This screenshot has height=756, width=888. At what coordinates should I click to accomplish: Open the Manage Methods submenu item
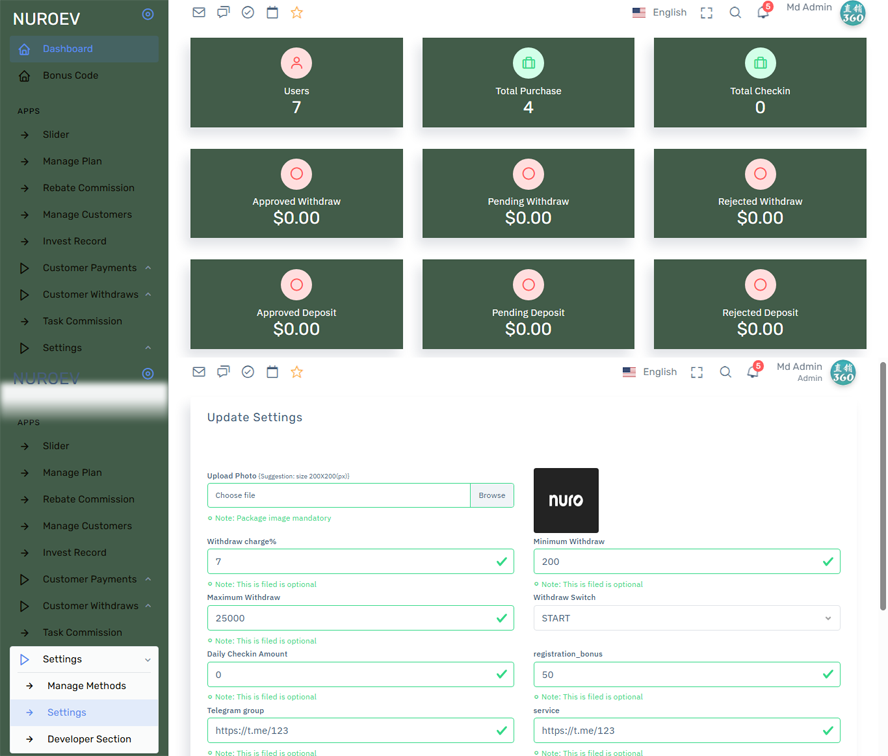(86, 686)
